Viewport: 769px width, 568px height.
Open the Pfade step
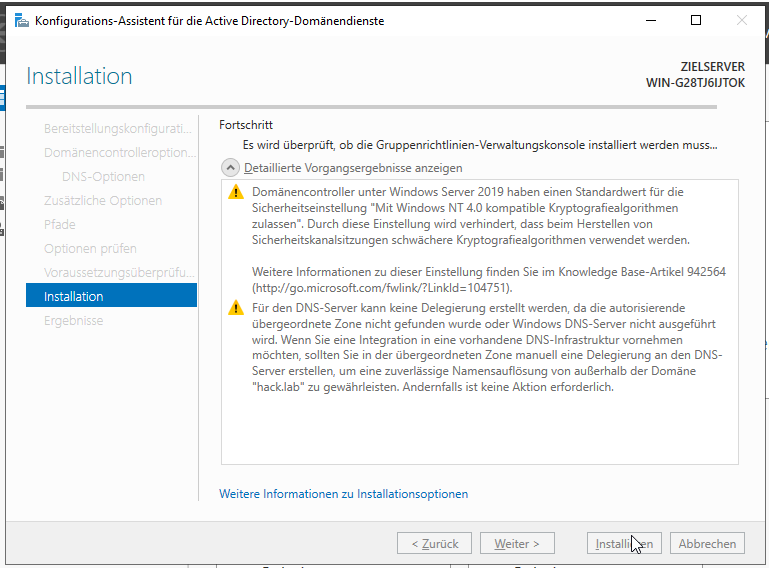(x=60, y=225)
